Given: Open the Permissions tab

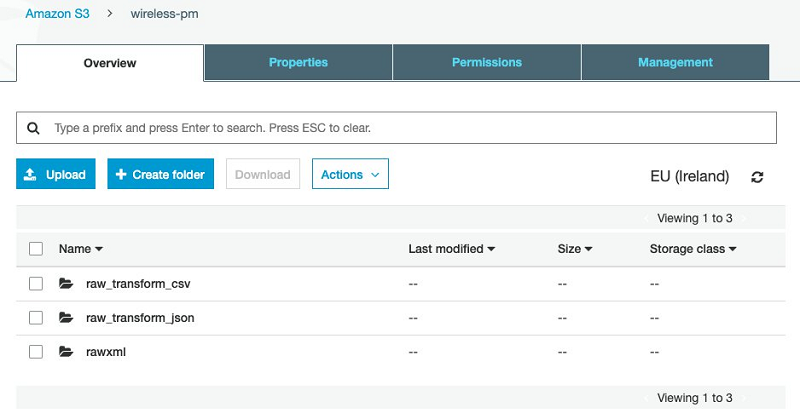Looking at the screenshot, I should [487, 62].
